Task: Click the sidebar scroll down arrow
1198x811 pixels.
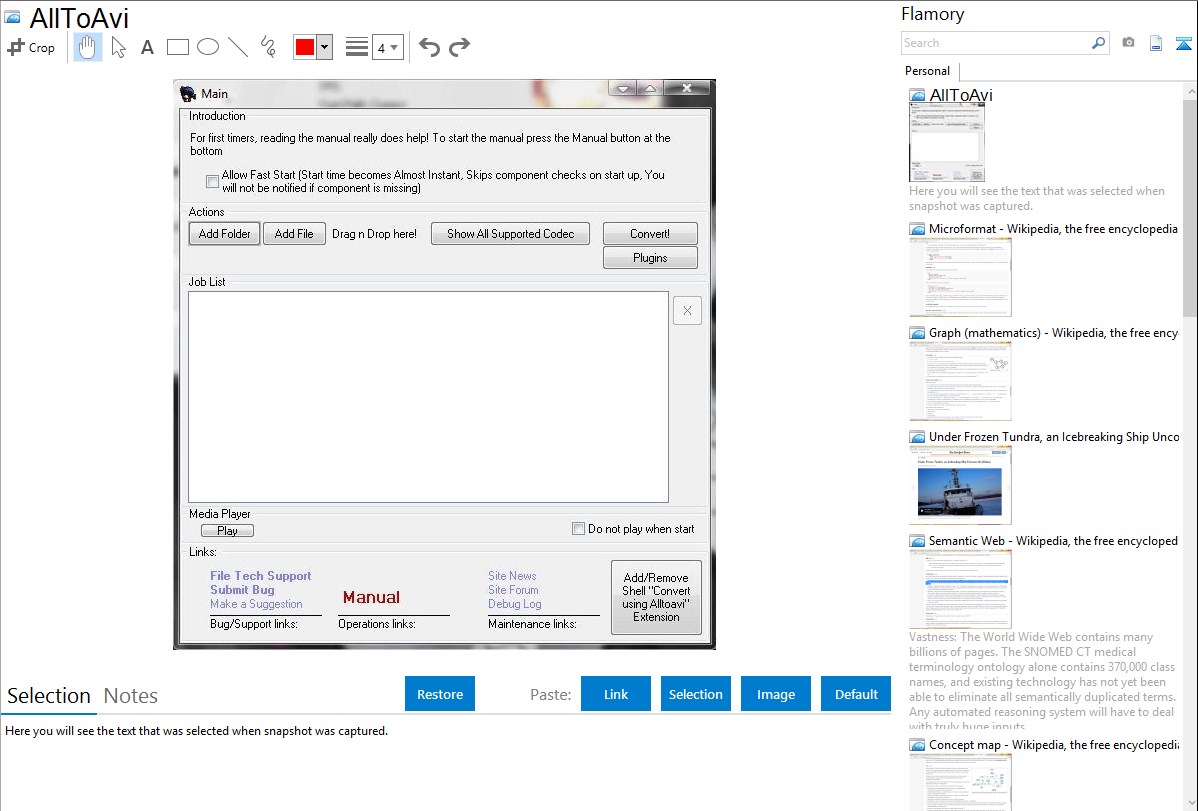Action: (1191, 803)
